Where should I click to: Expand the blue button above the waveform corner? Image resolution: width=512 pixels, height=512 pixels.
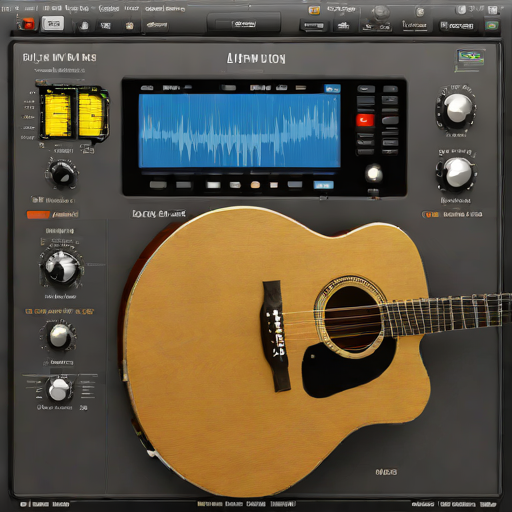[x=332, y=89]
